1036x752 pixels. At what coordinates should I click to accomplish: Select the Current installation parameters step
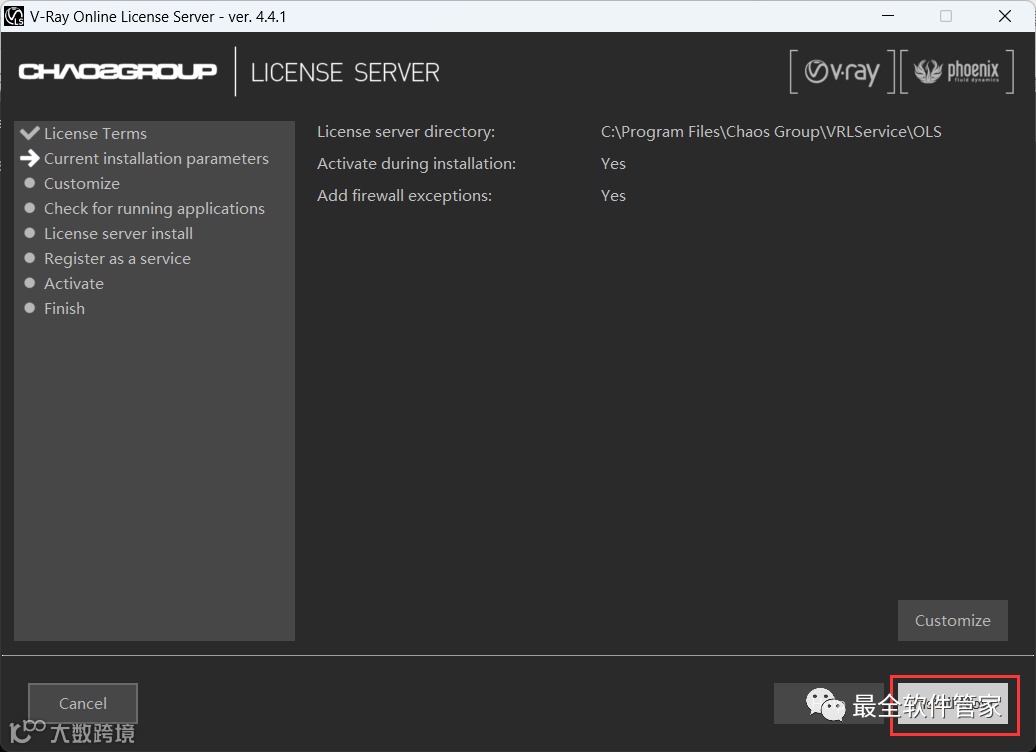click(157, 159)
